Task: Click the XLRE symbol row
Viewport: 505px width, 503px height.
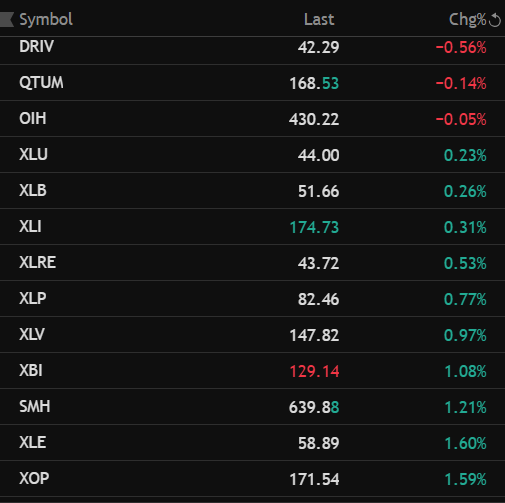Action: click(252, 263)
